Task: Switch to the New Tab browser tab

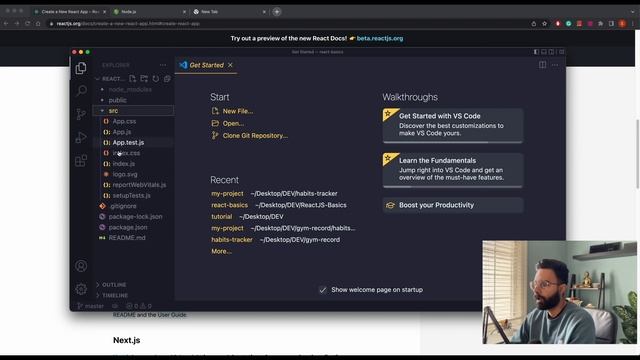Action: tap(230, 11)
